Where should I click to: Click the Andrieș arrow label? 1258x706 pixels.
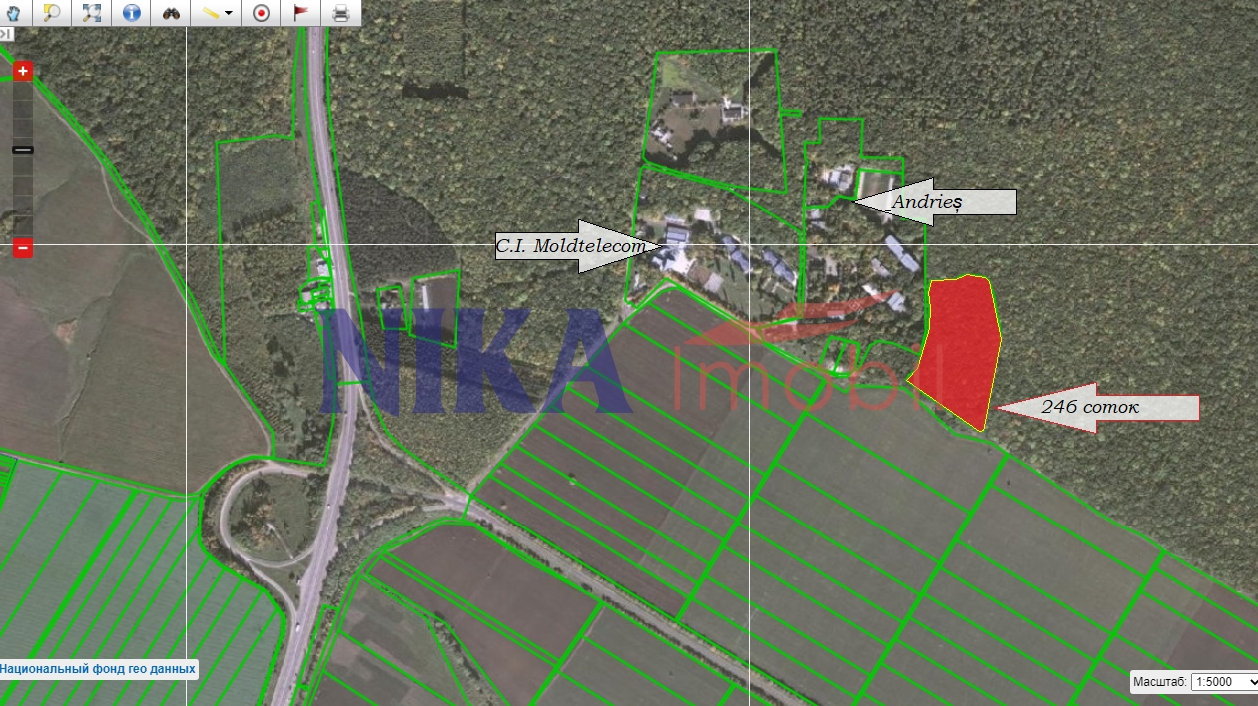tap(935, 202)
